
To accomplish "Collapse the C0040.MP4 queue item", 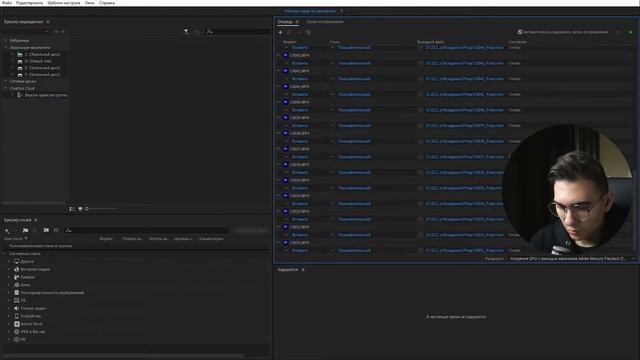I will (x=279, y=102).
